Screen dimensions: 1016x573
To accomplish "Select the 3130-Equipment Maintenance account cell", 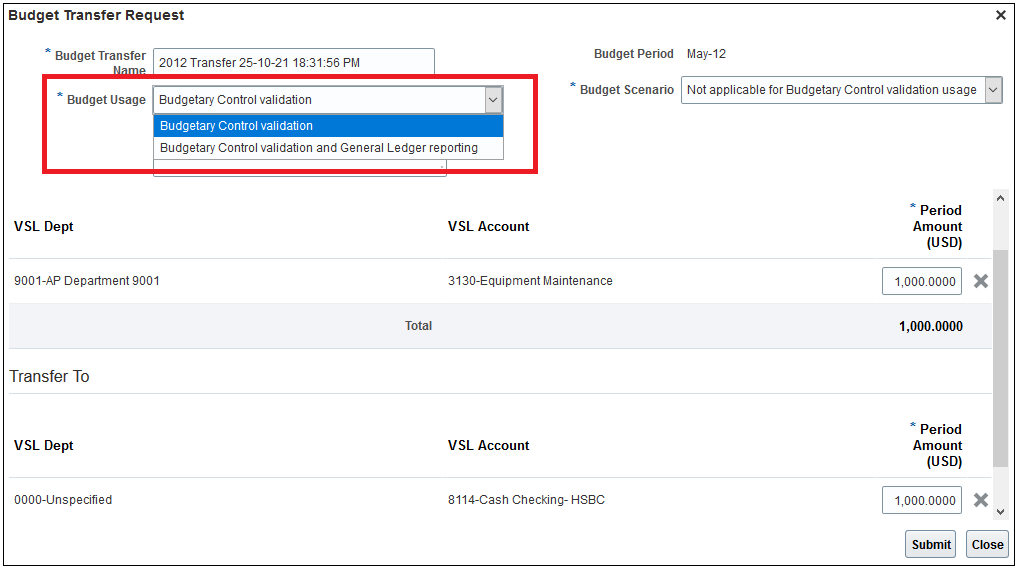I will (x=530, y=281).
